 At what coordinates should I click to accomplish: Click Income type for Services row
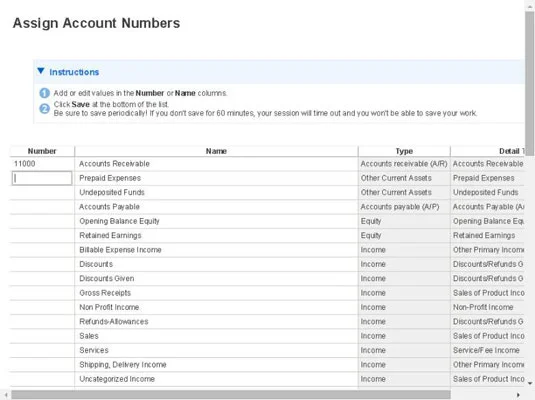404,350
